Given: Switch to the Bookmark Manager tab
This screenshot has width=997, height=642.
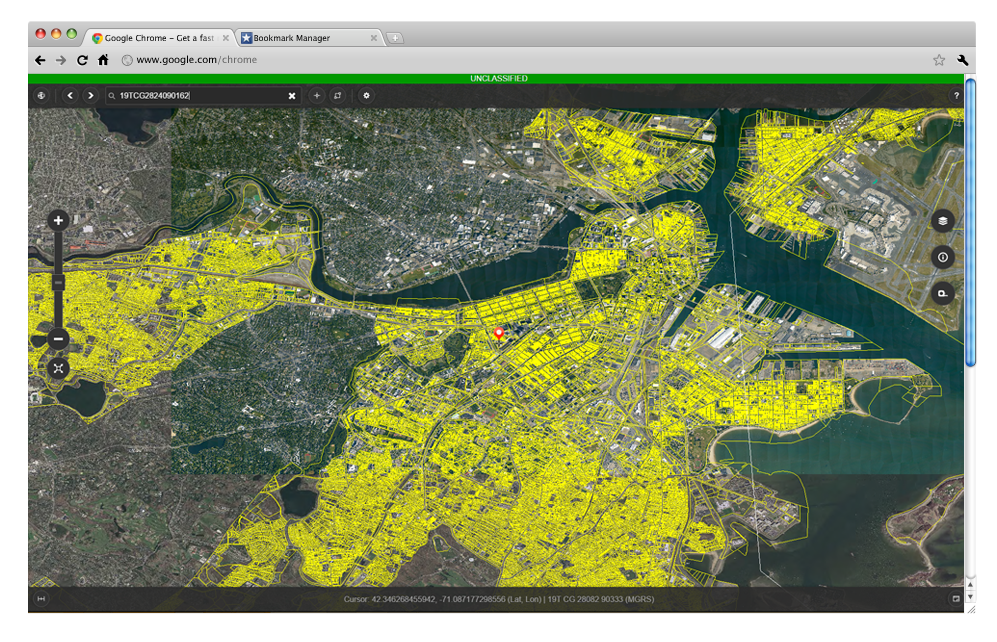Looking at the screenshot, I should [300, 37].
